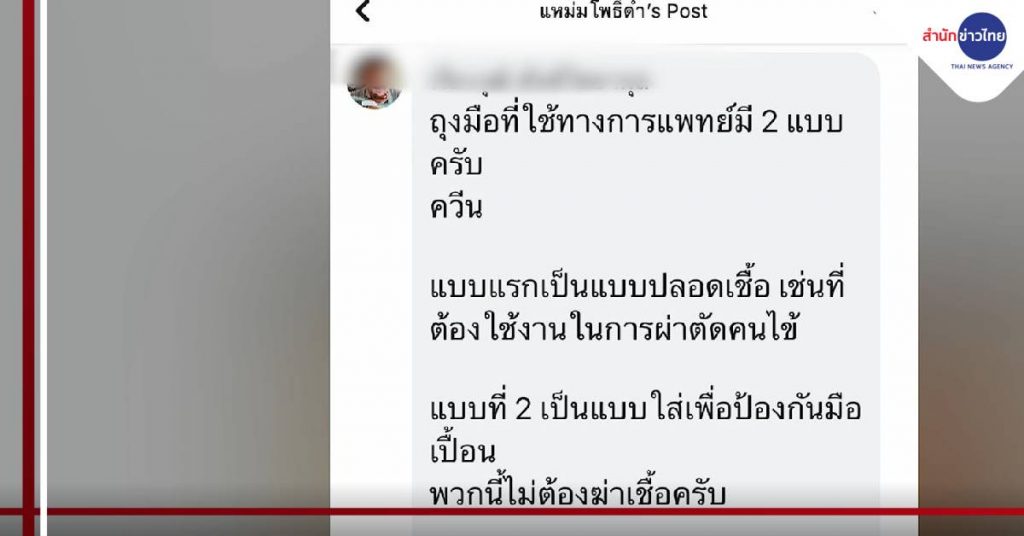This screenshot has width=1024, height=536.
Task: Click the THAI NEWS AGENCY caption text
Action: [982, 67]
